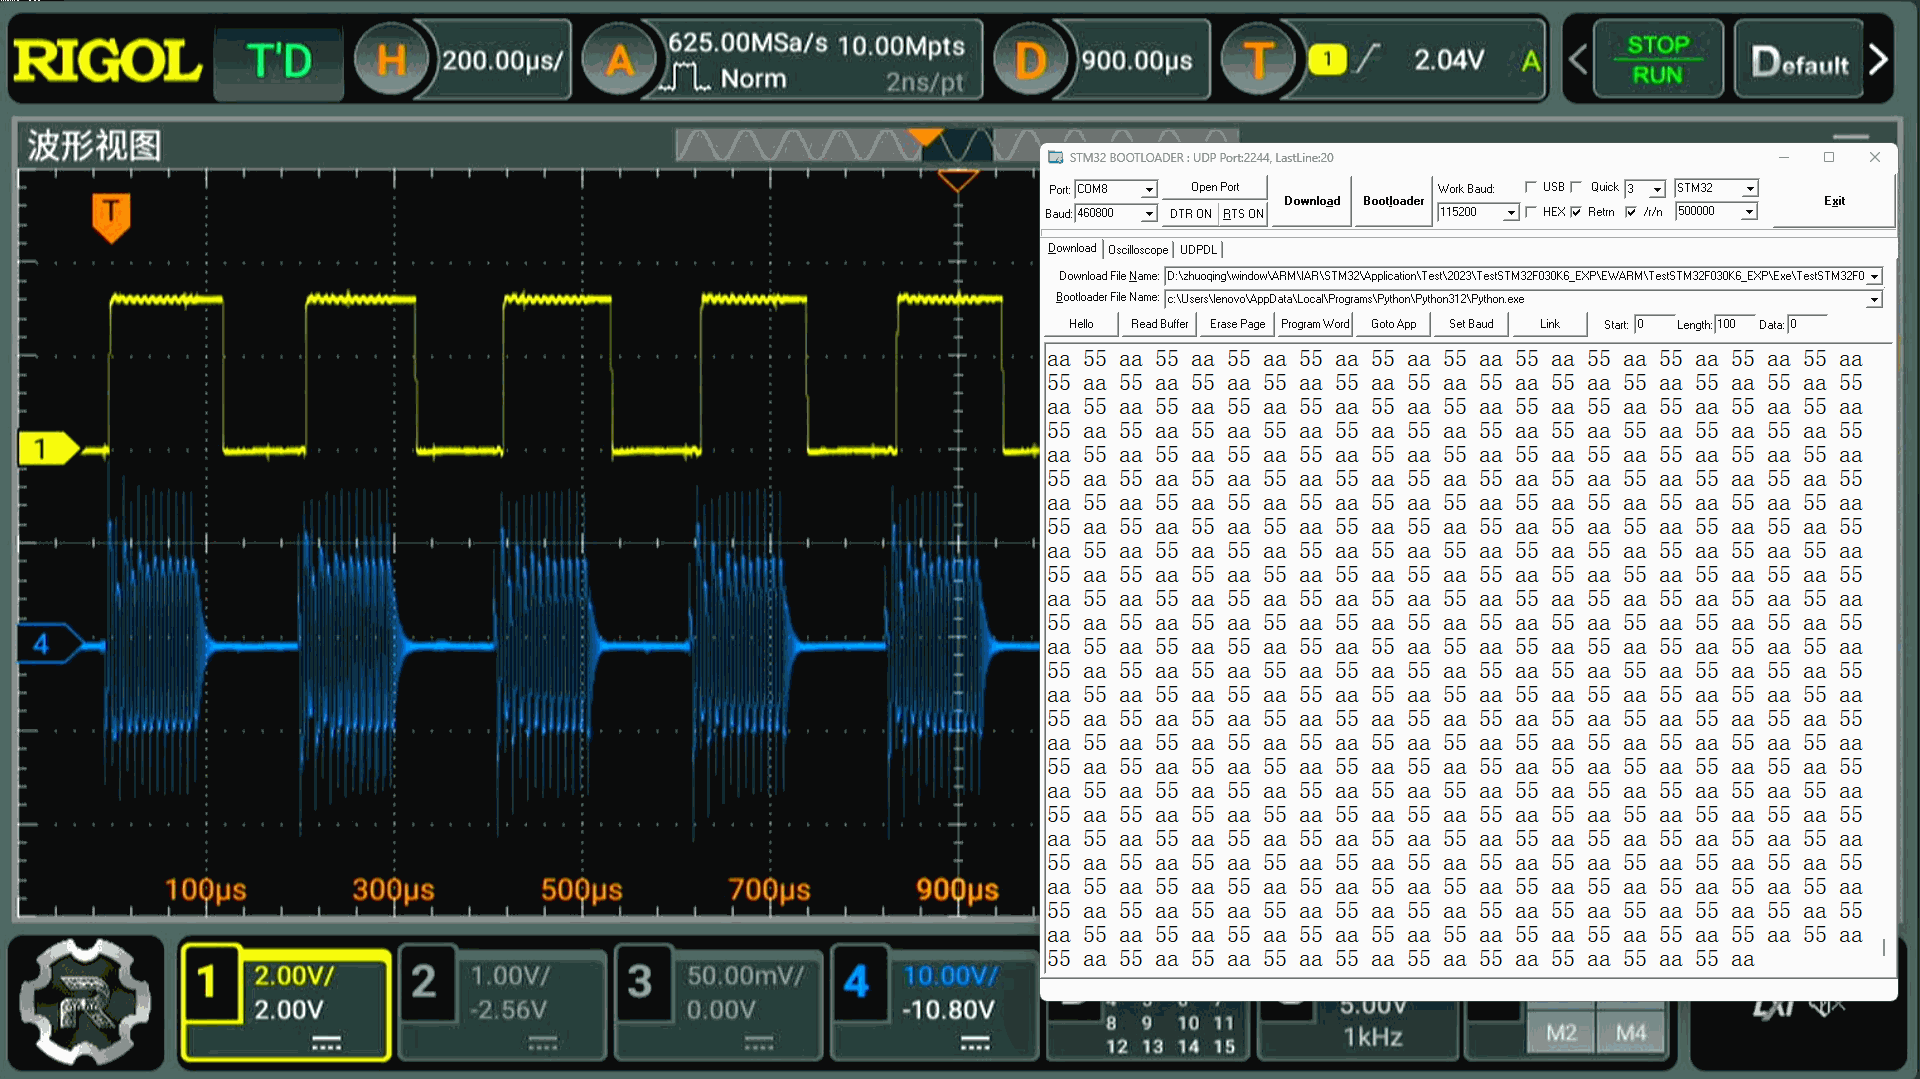
Task: Toggle math channel M4
Action: click(1630, 1033)
